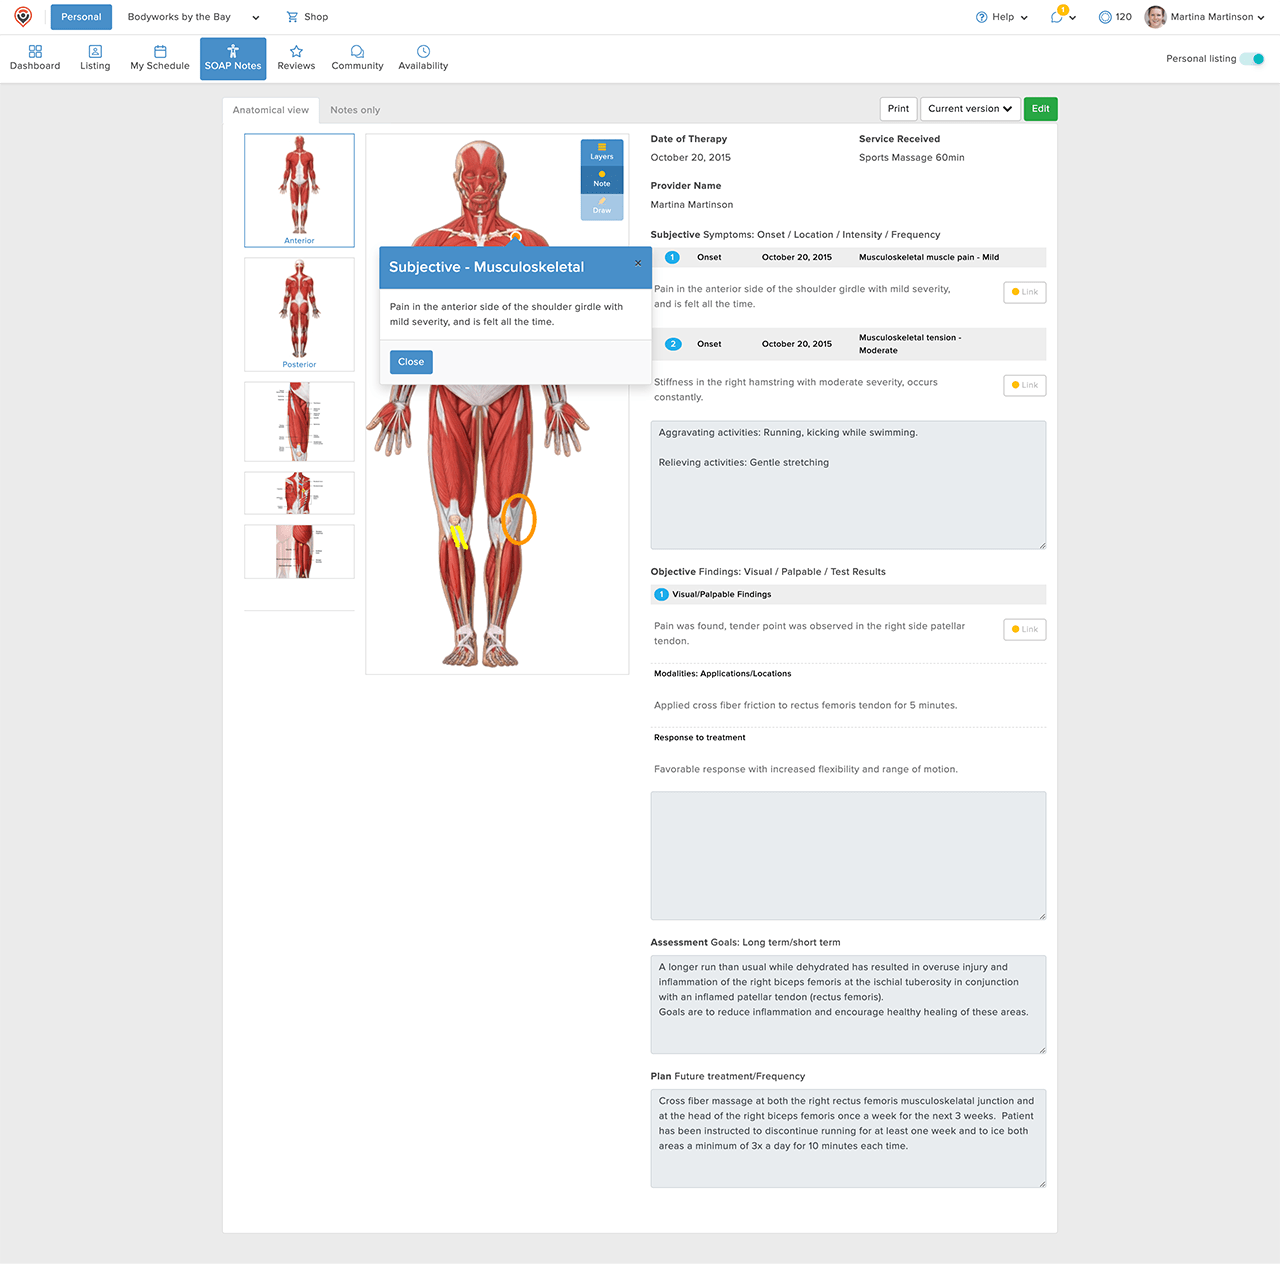This screenshot has height=1264, width=1280.
Task: Open the Reviews star icon
Action: click(296, 51)
